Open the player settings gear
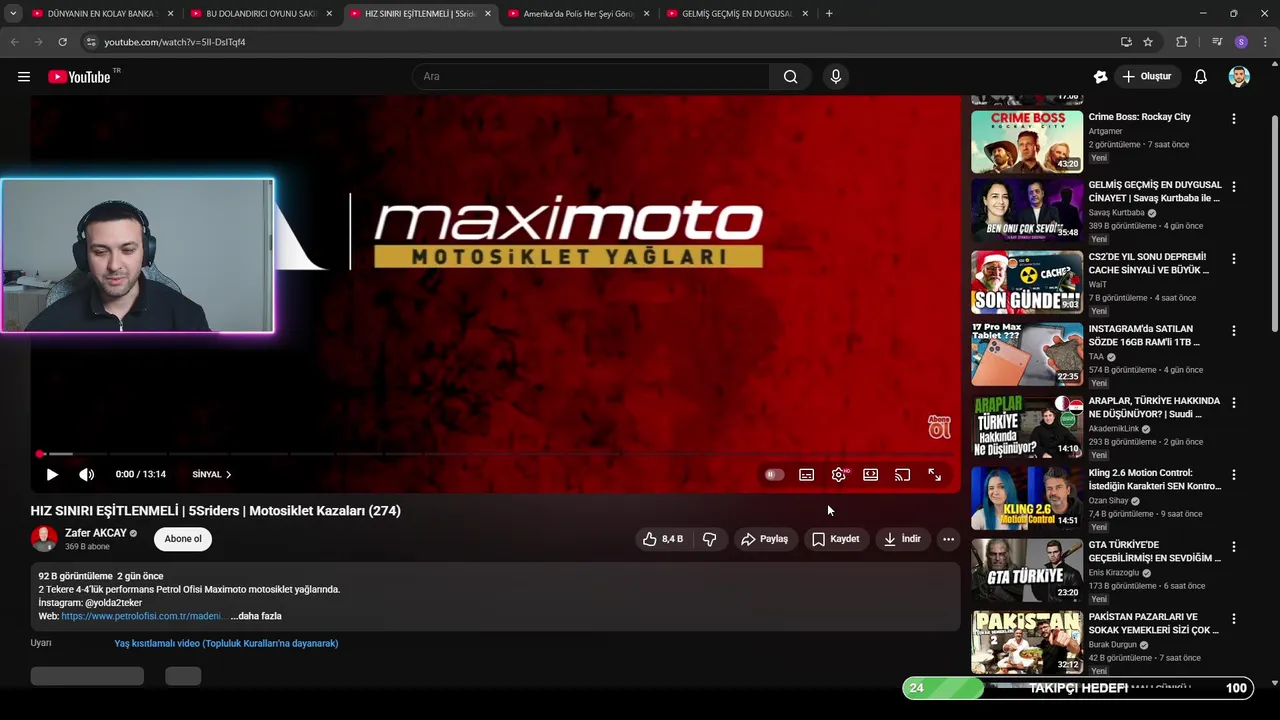1280x720 pixels. pyautogui.click(x=839, y=475)
